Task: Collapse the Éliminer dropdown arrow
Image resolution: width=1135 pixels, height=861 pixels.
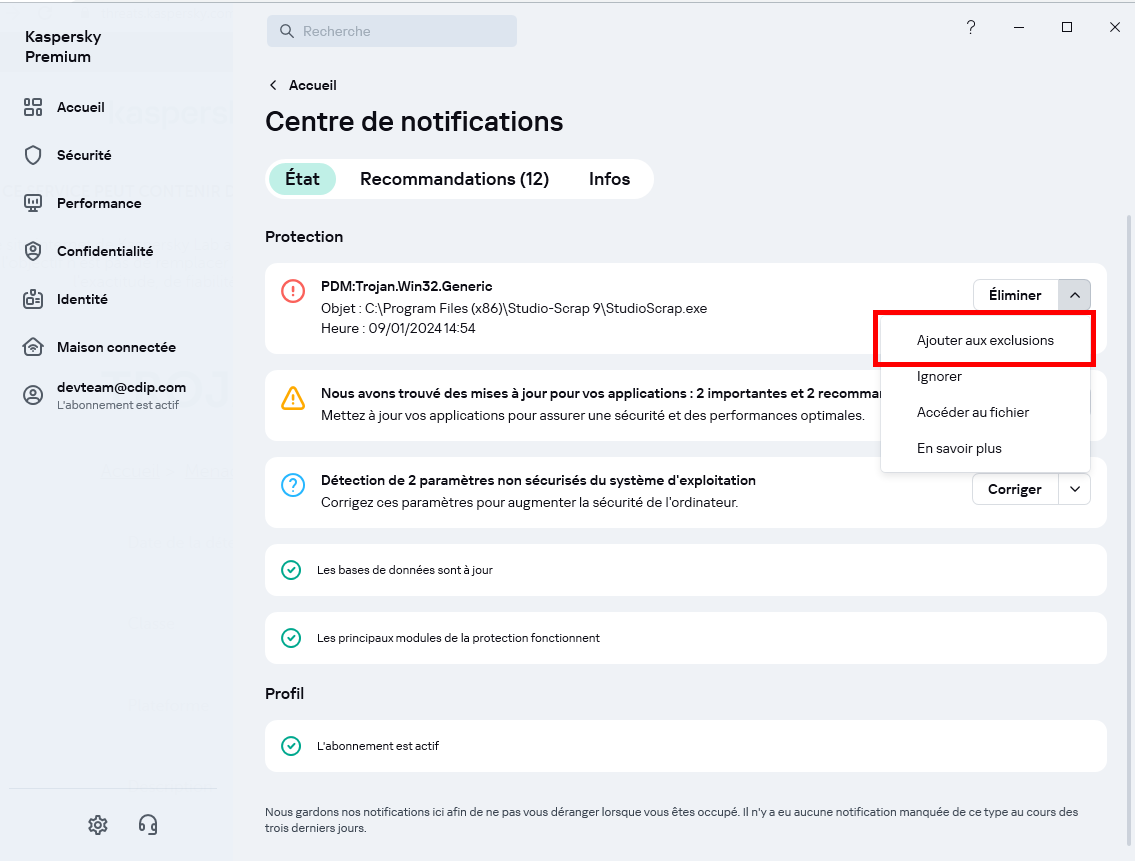Action: point(1075,295)
